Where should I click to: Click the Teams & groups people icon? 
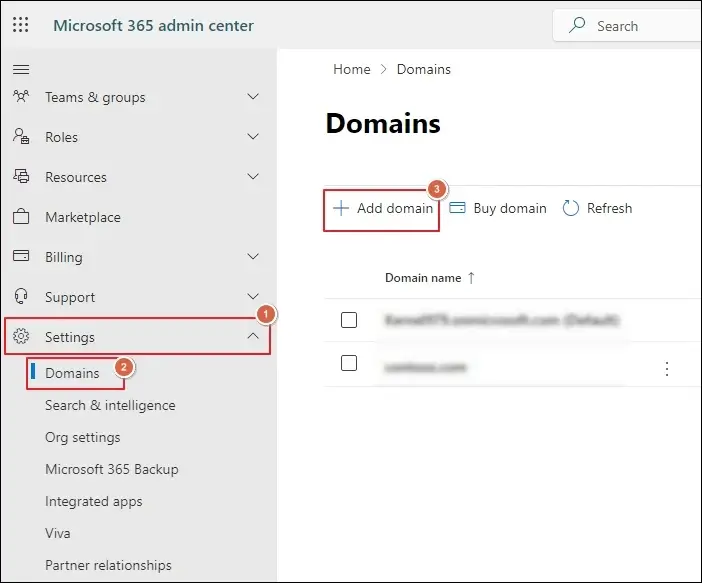(21, 96)
